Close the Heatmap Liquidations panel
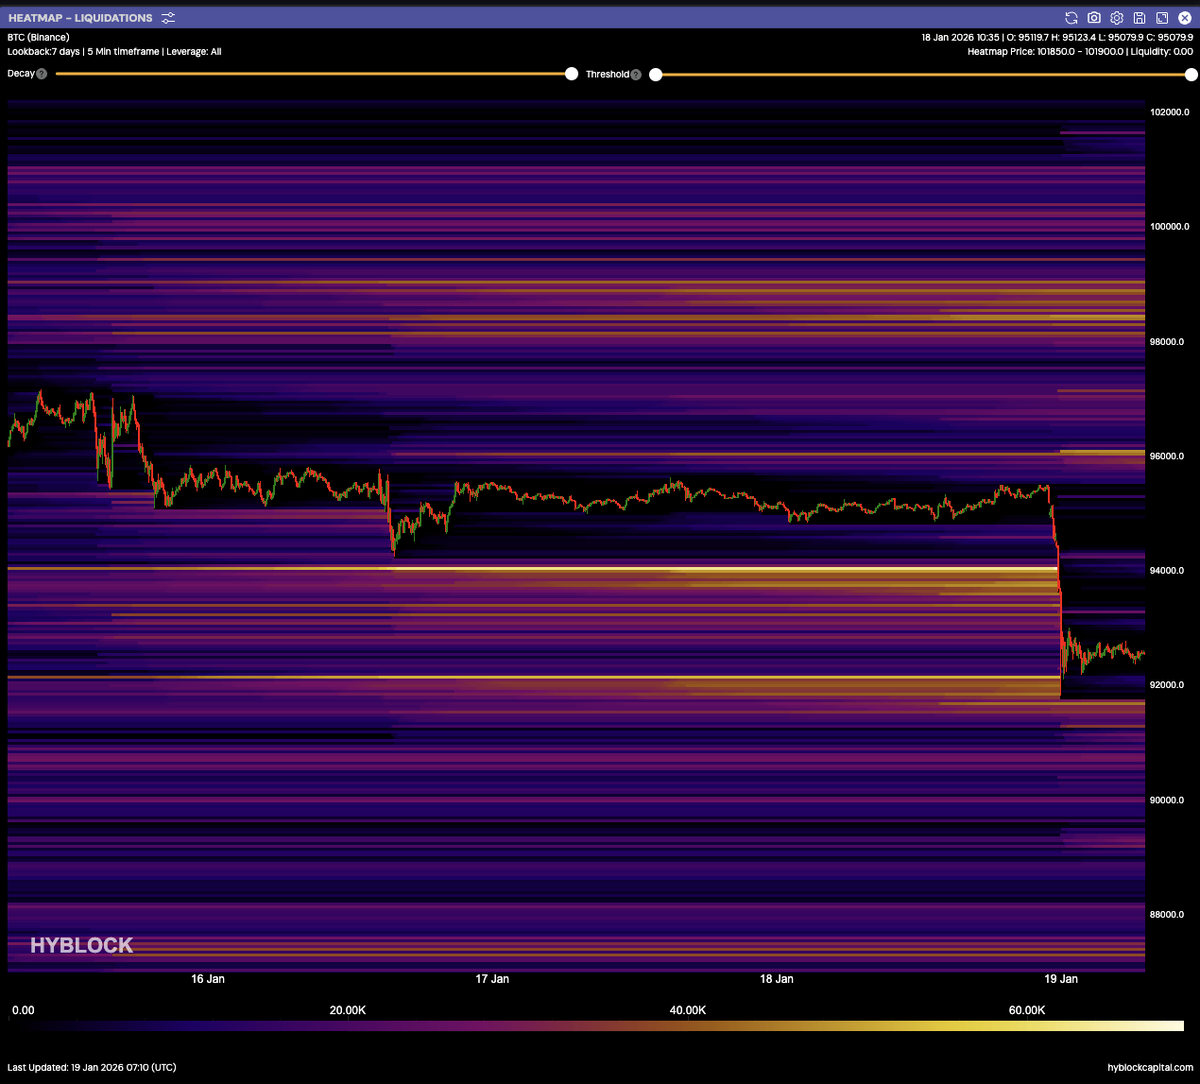The height and width of the screenshot is (1084, 1200). click(1184, 18)
